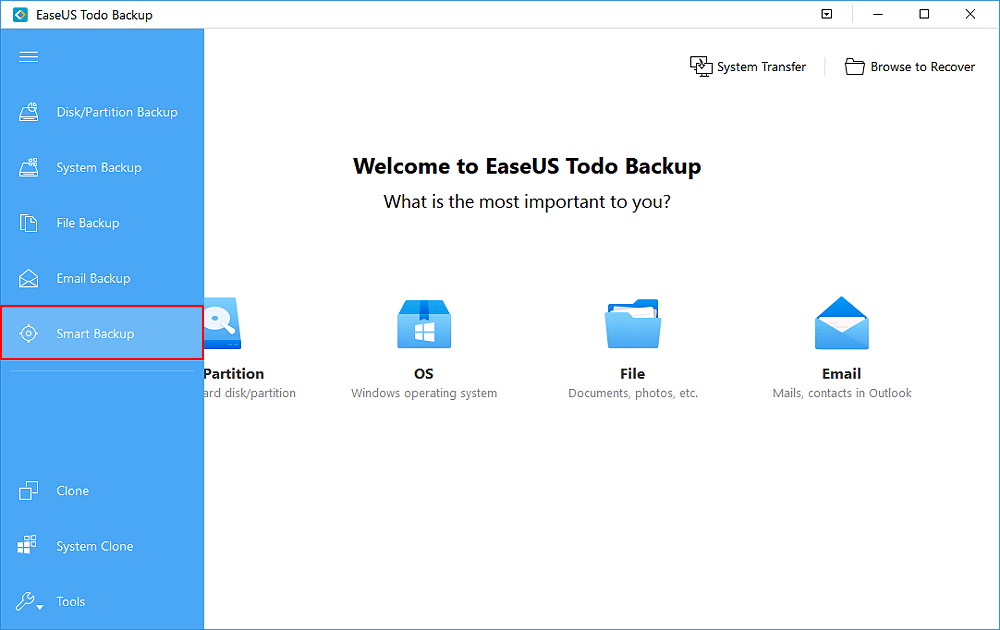The width and height of the screenshot is (1000, 630).
Task: Select Smart Backup label in sidebar
Action: (x=95, y=333)
